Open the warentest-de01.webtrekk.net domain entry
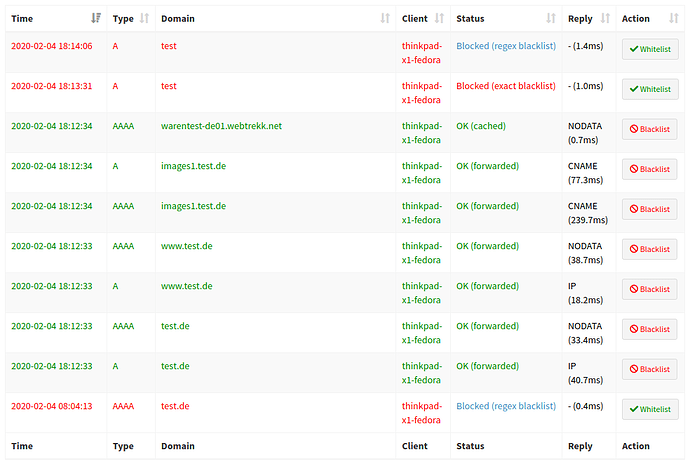This screenshot has height=463, width=690. (x=221, y=126)
